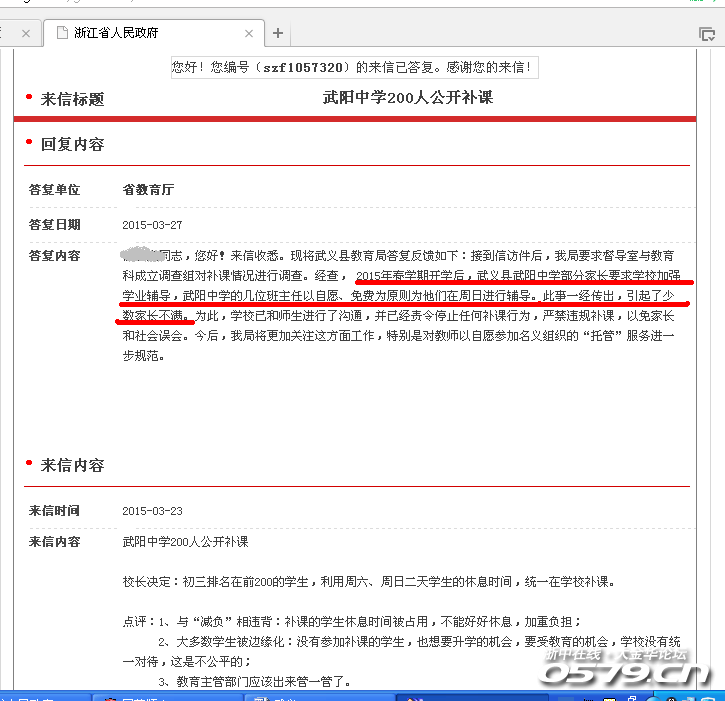This screenshot has width=725, height=701.
Task: Select the reply date 2015-03-27
Action: [x=152, y=225]
